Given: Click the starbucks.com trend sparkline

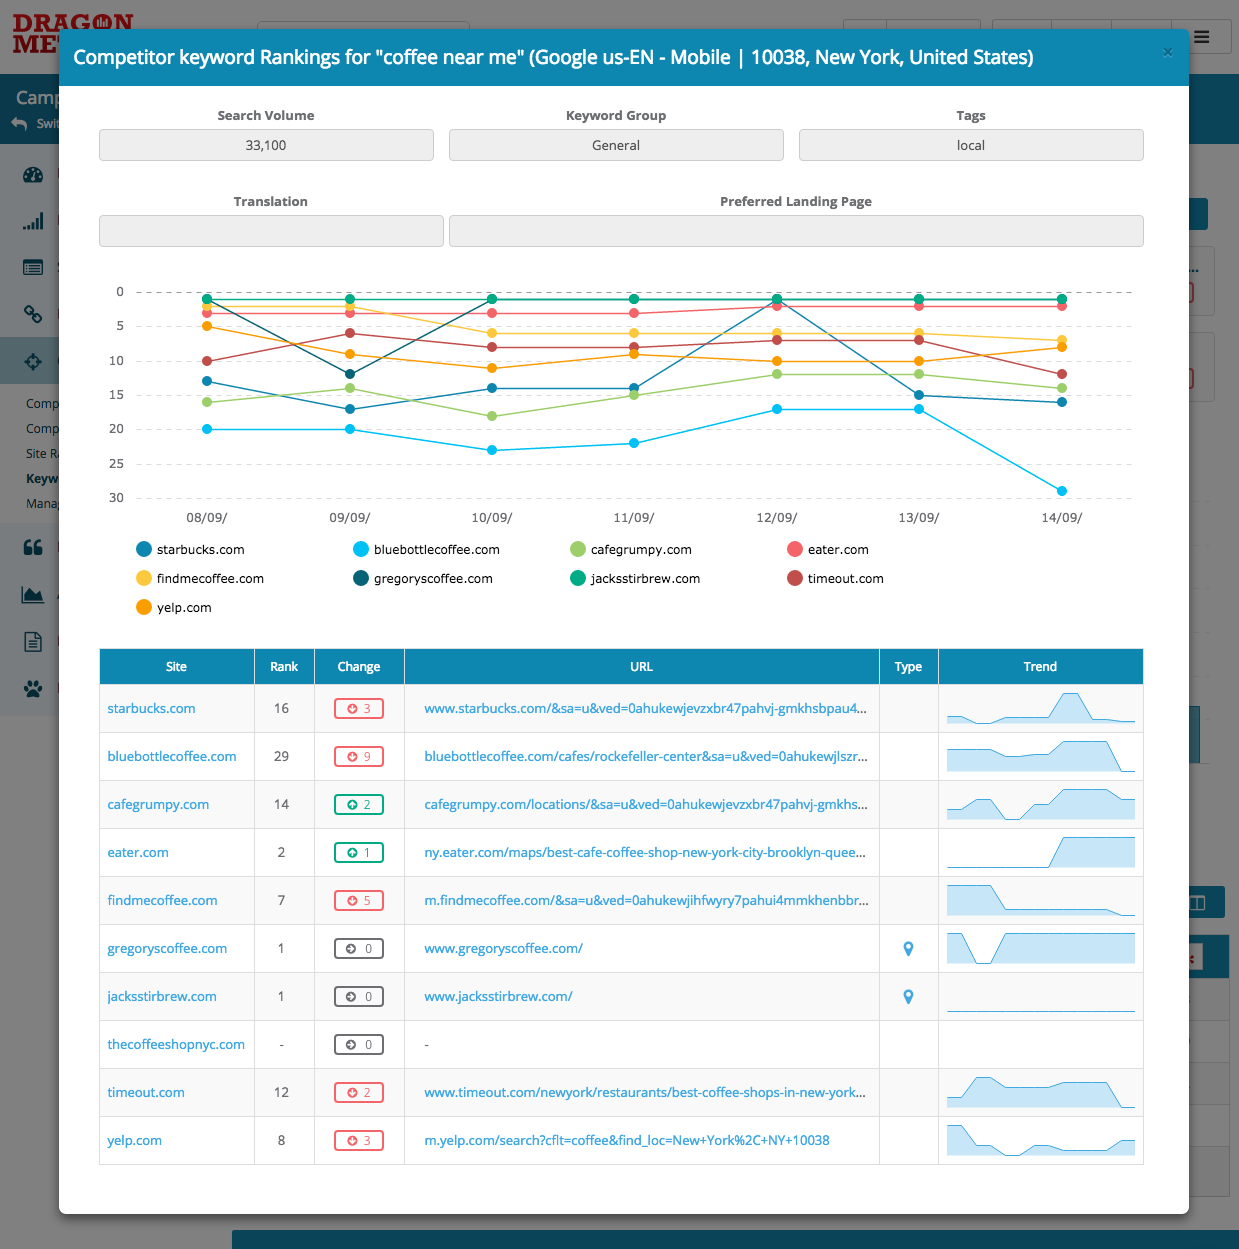Looking at the screenshot, I should click(x=1040, y=709).
